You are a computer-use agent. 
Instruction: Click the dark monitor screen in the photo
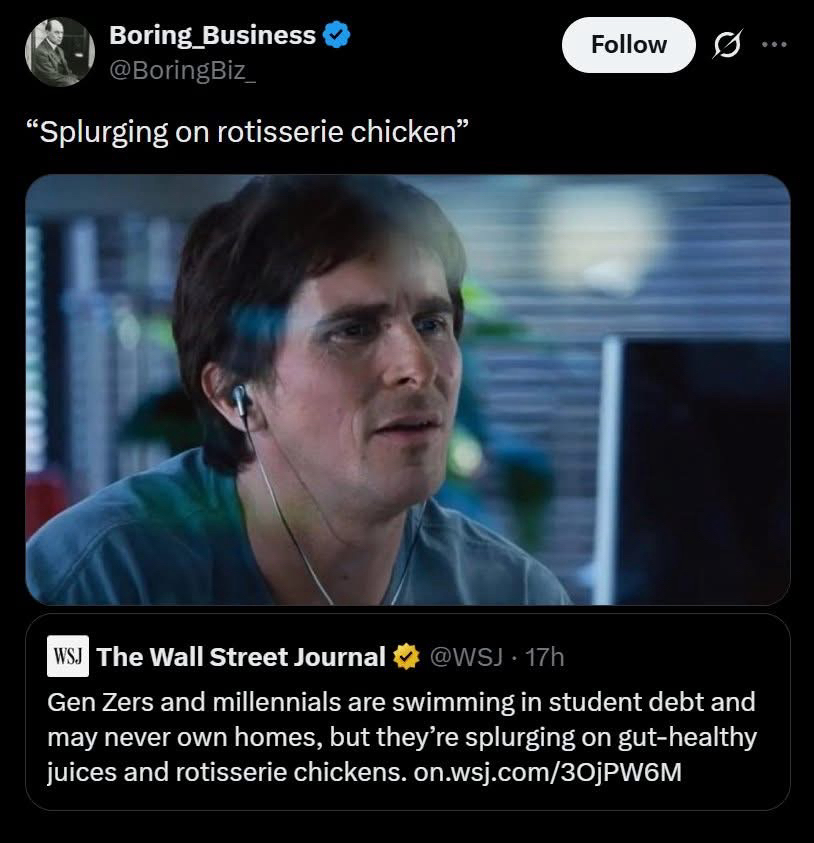click(700, 470)
